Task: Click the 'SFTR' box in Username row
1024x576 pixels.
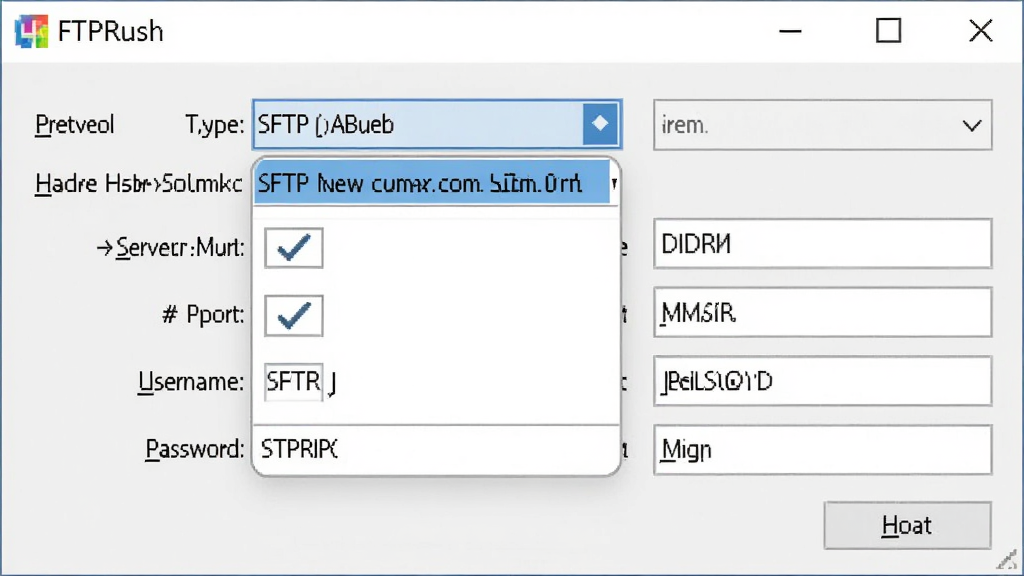Action: click(x=293, y=381)
